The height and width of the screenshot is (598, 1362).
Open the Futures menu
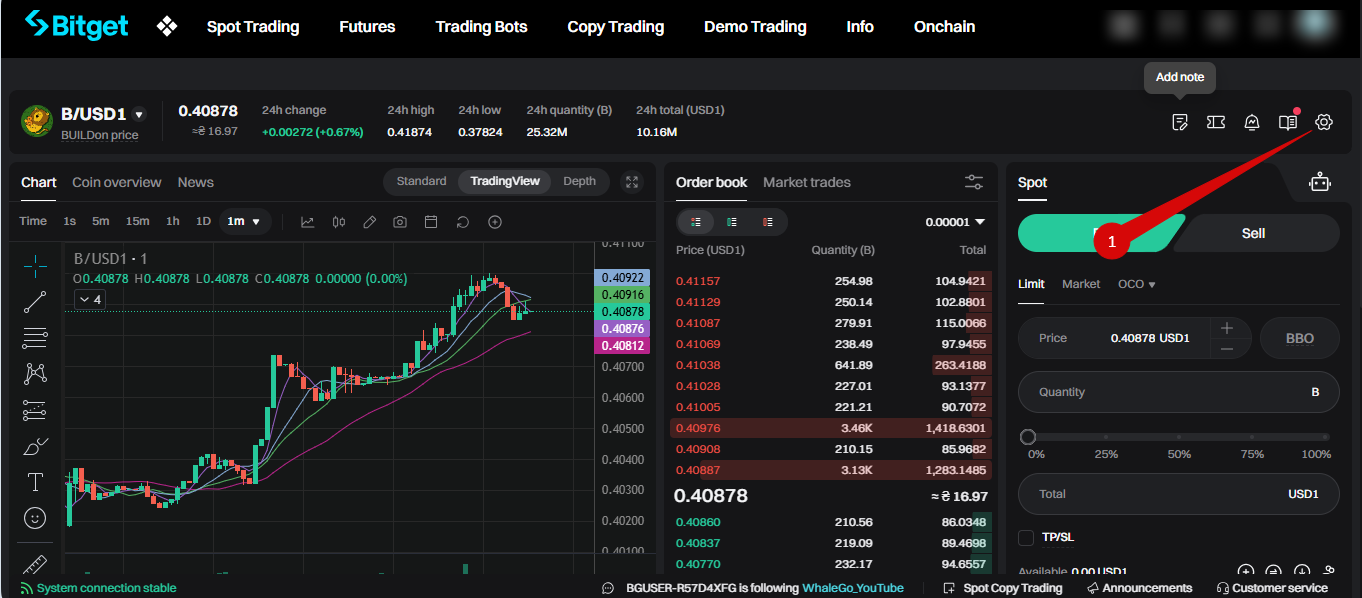tap(367, 27)
